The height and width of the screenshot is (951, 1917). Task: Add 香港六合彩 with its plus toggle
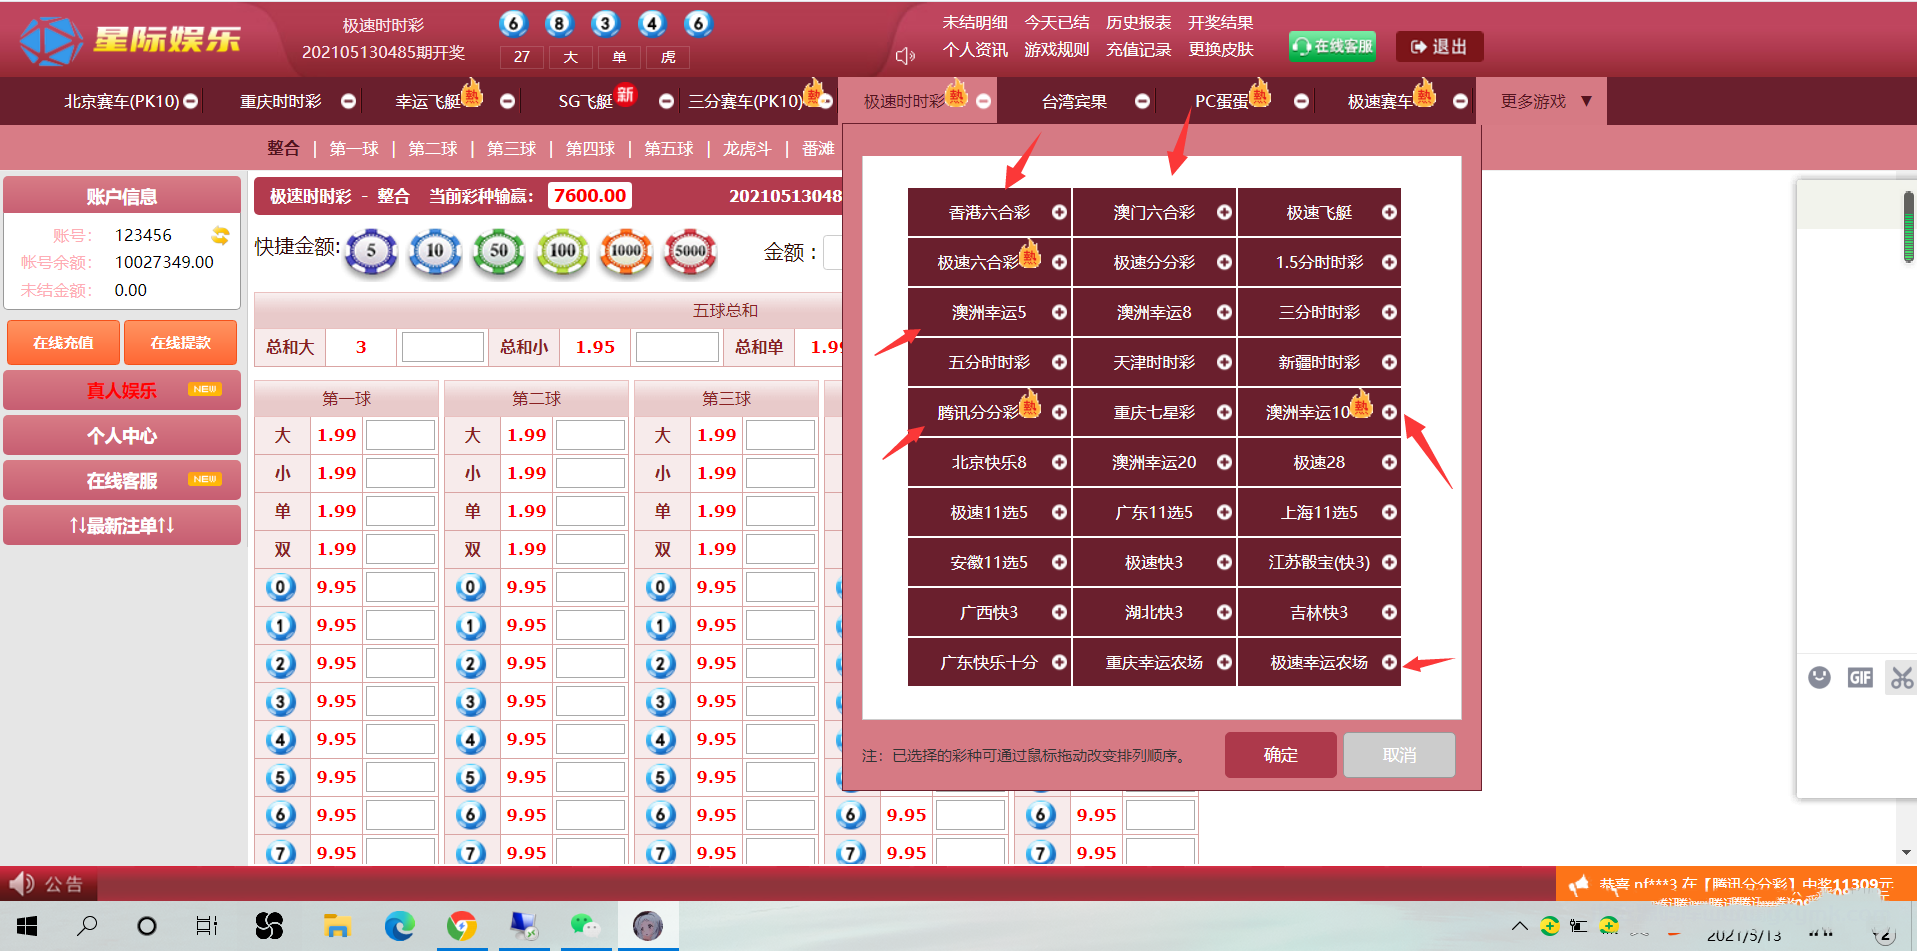click(1059, 212)
